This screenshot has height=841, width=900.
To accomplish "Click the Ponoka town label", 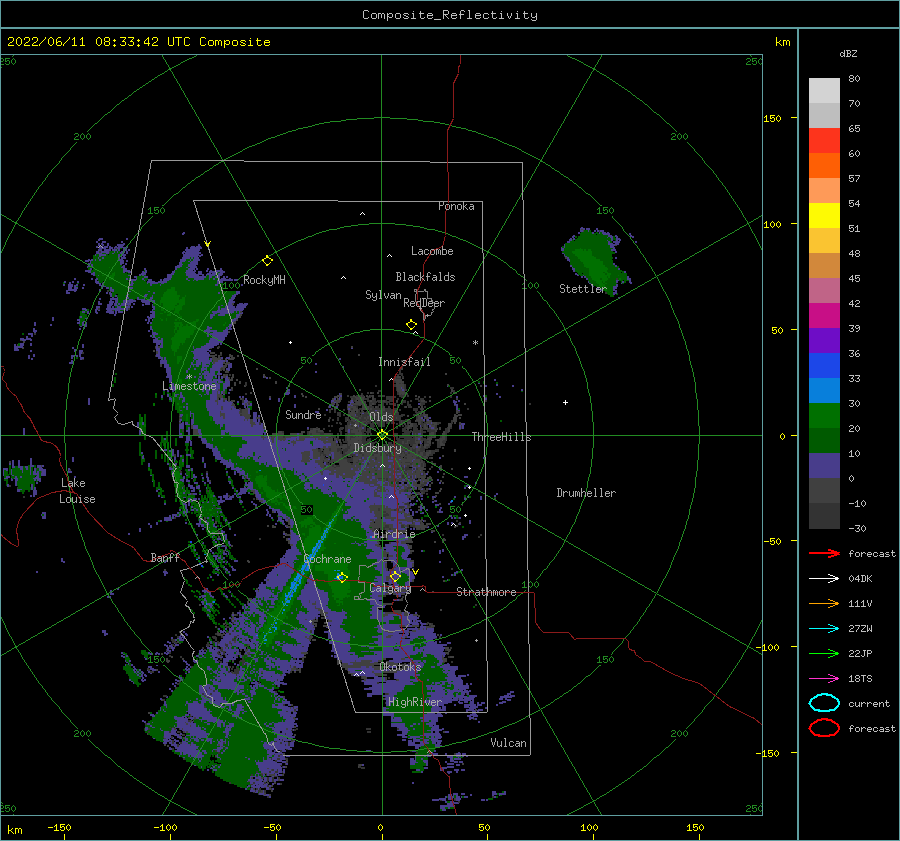I will tap(456, 206).
